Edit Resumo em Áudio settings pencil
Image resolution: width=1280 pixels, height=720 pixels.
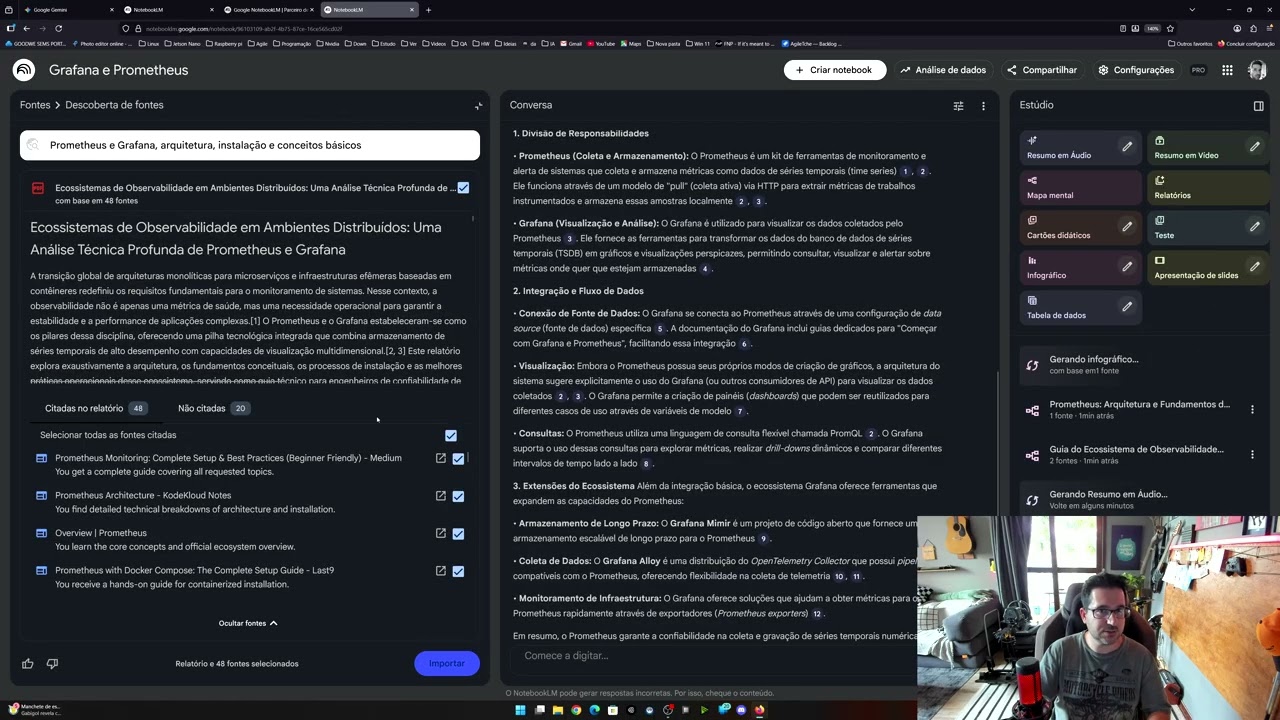1127,147
